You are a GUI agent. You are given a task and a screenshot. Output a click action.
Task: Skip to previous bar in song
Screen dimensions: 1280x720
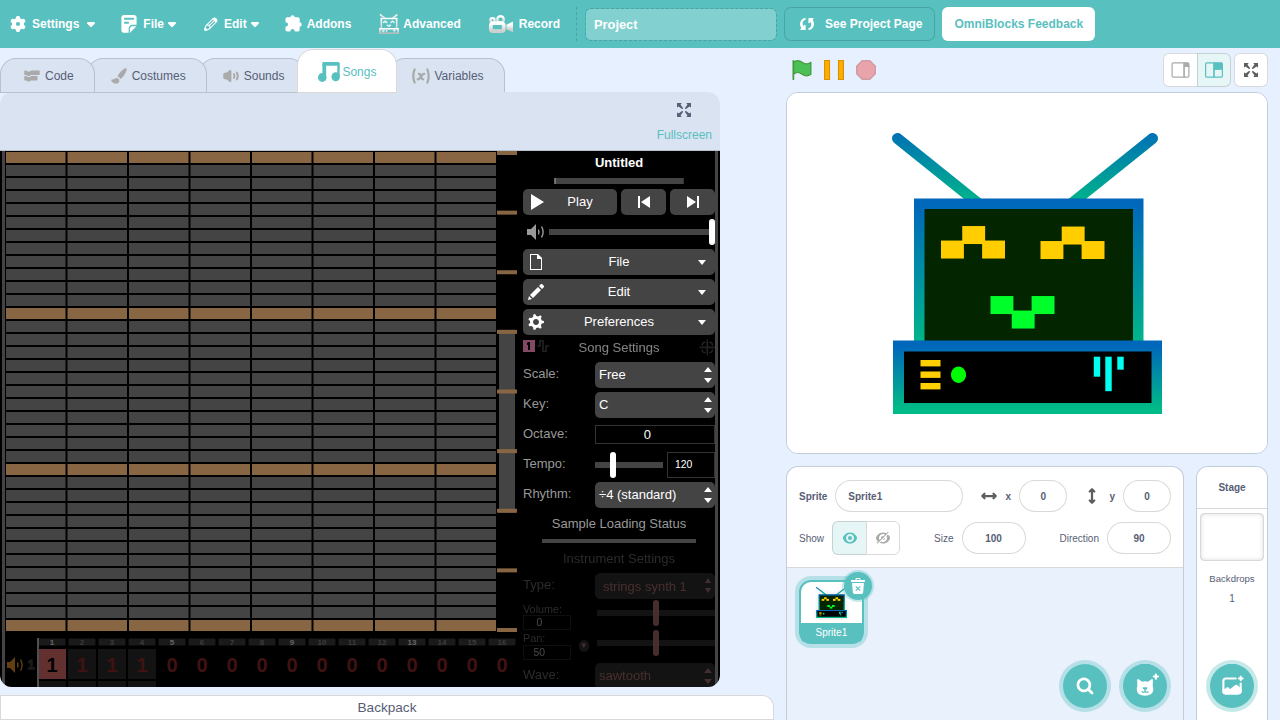[x=644, y=202]
